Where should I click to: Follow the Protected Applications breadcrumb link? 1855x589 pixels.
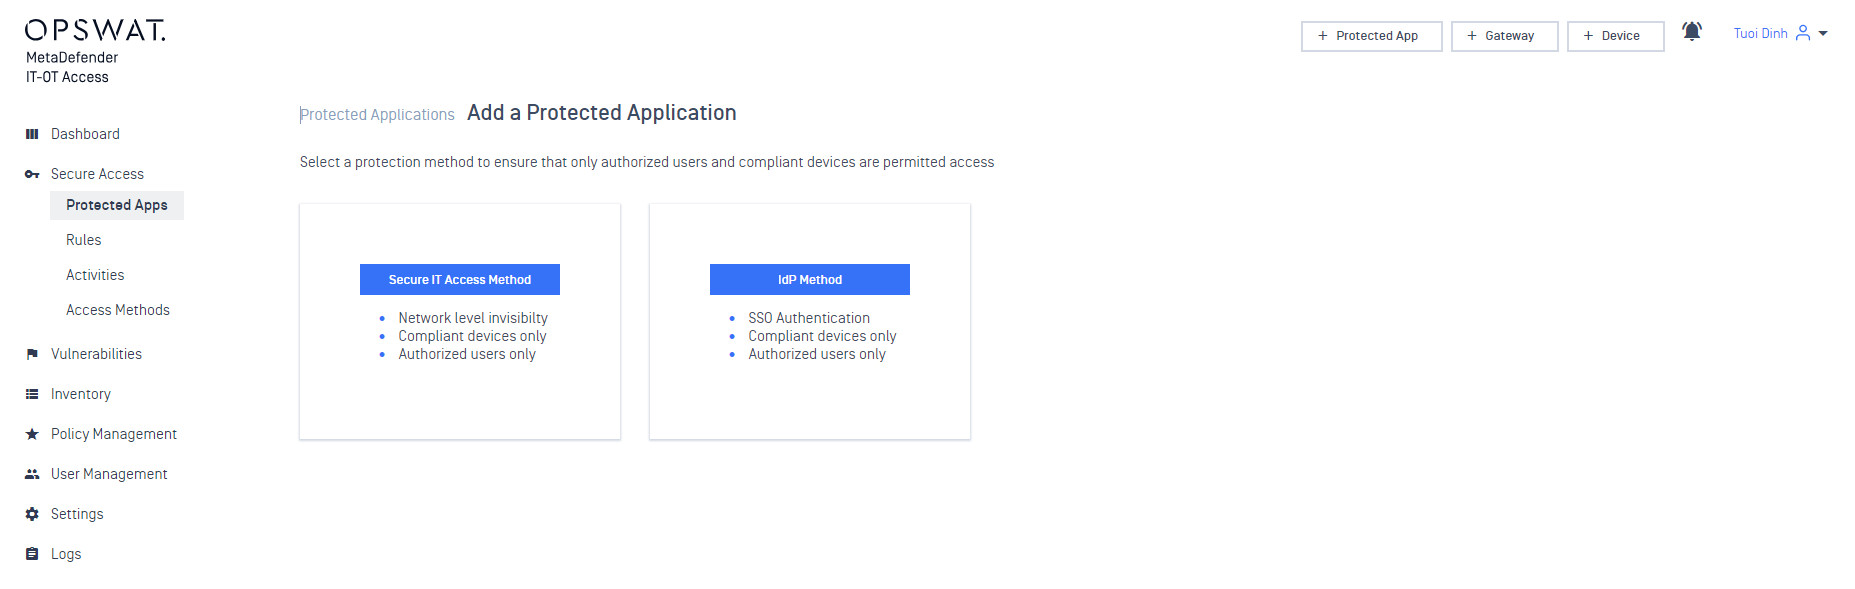(x=378, y=115)
